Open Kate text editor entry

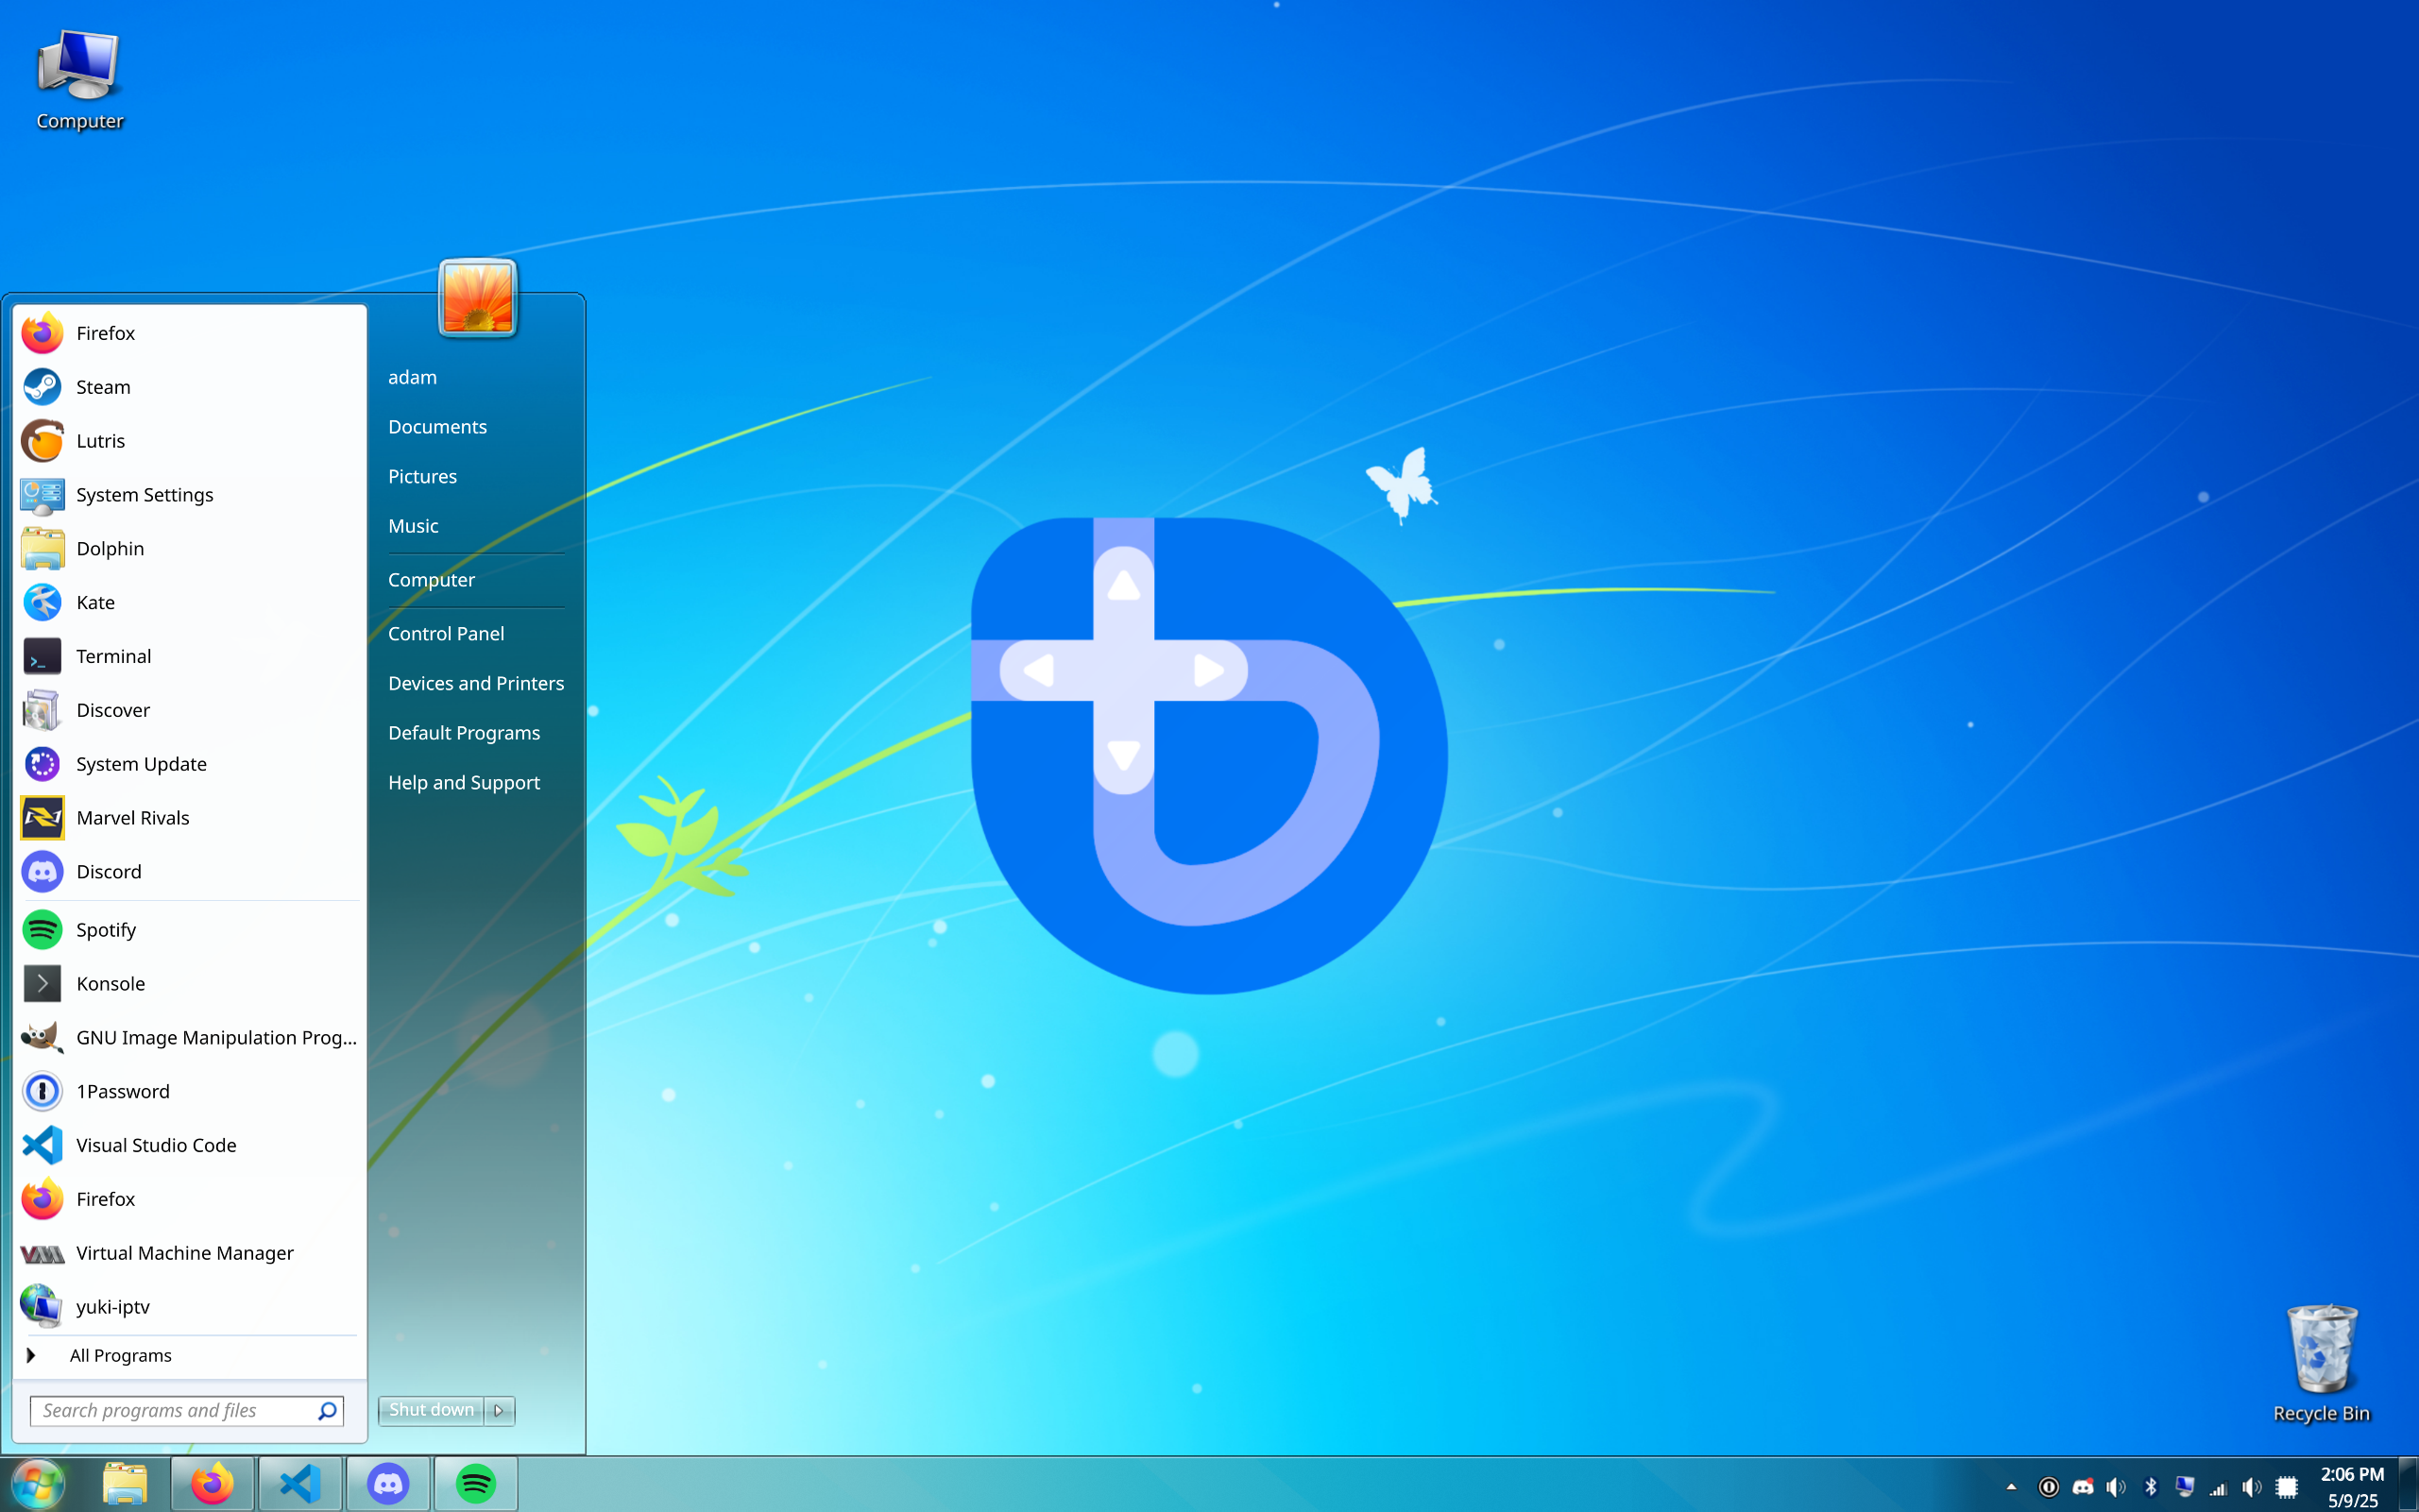coord(95,602)
